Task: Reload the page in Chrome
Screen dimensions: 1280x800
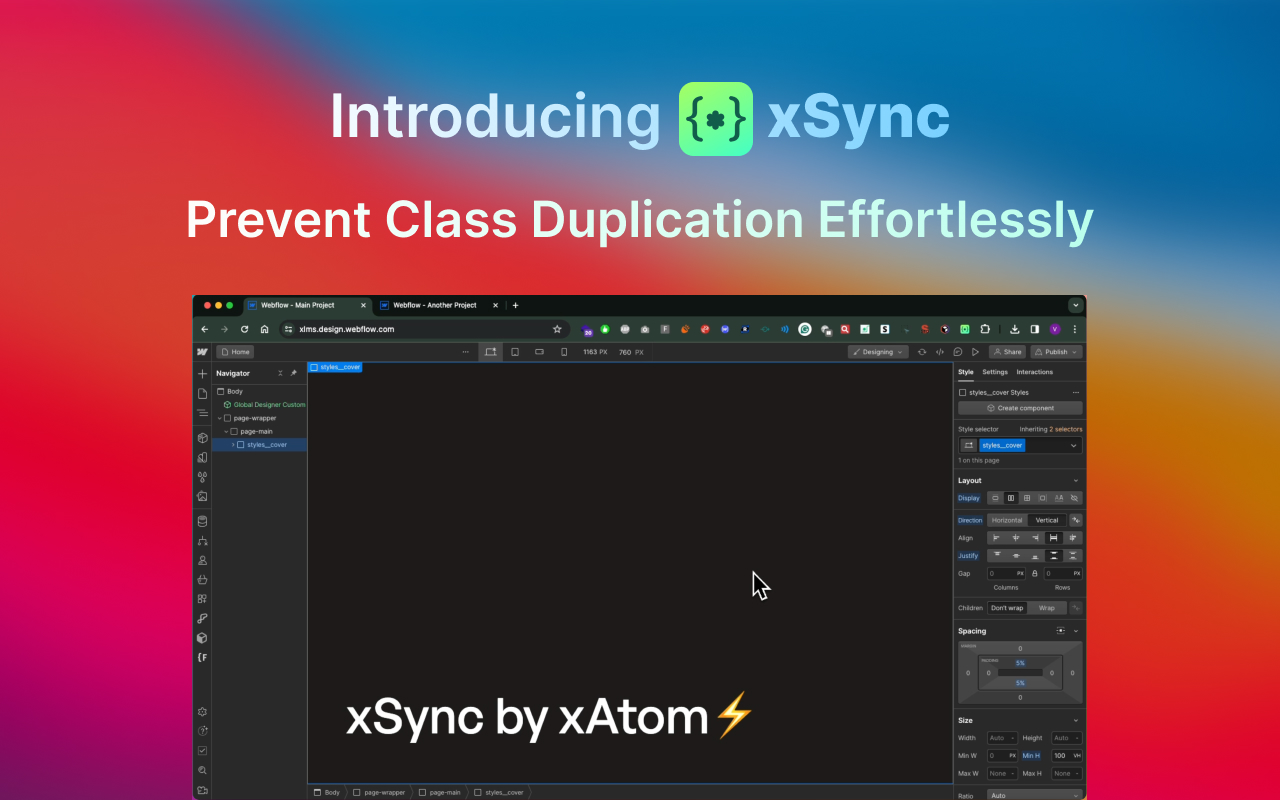Action: (244, 329)
